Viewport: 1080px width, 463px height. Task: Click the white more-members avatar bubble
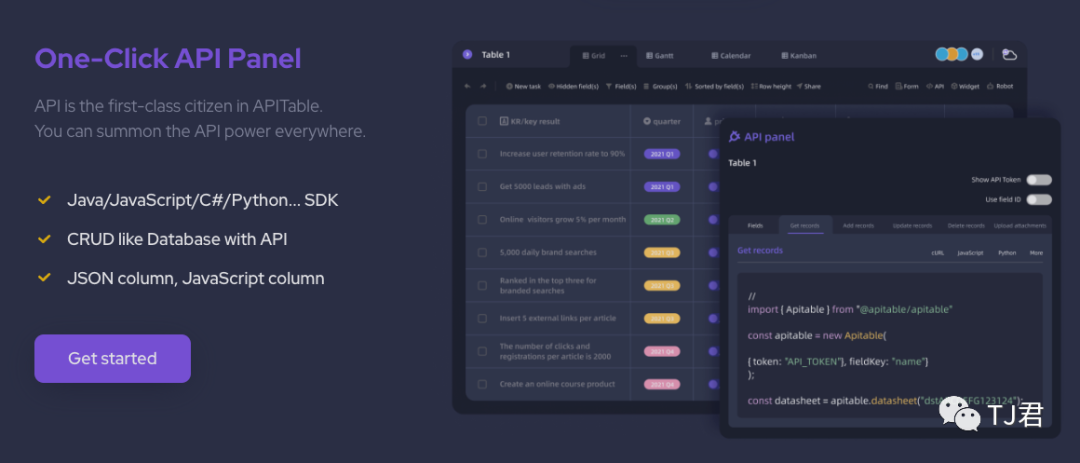pyautogui.click(x=977, y=54)
